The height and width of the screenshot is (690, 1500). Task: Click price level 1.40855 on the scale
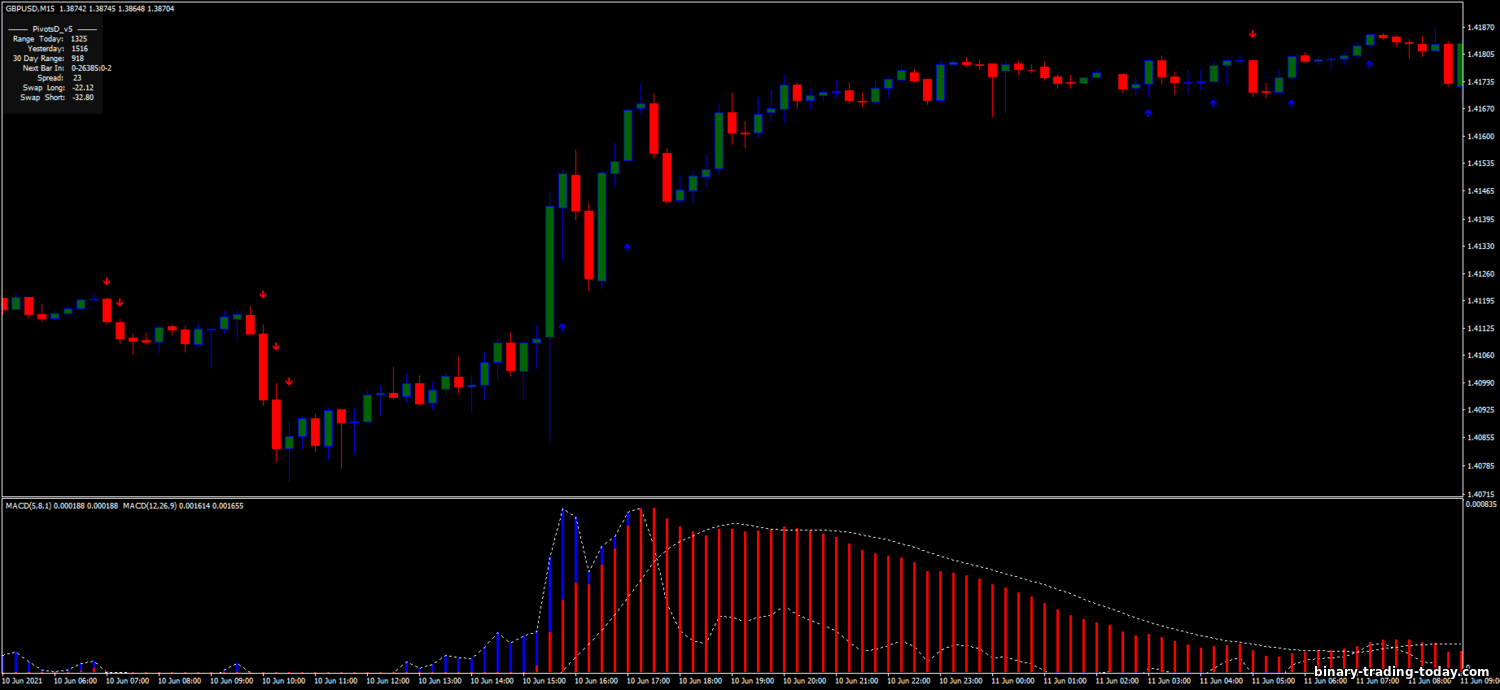tap(1479, 437)
